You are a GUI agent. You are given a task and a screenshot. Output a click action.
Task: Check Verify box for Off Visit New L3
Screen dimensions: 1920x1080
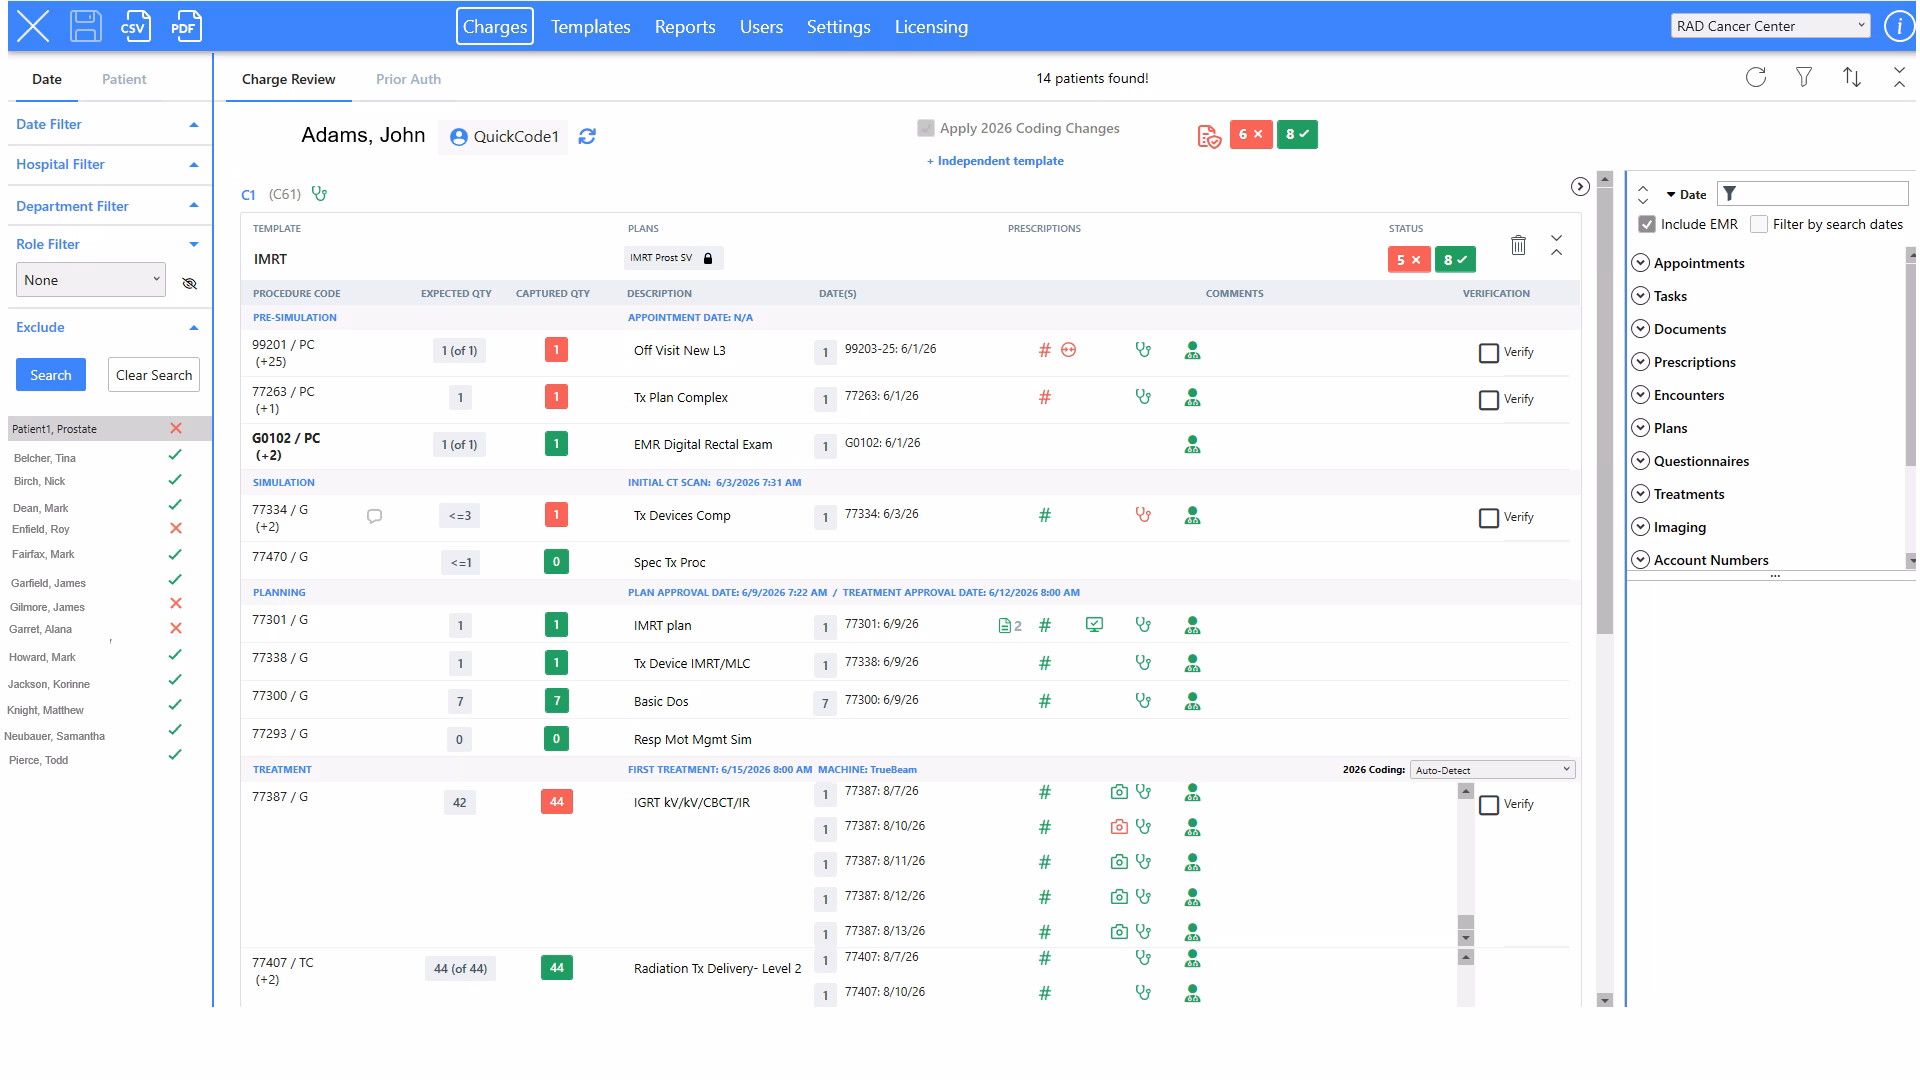coord(1488,353)
